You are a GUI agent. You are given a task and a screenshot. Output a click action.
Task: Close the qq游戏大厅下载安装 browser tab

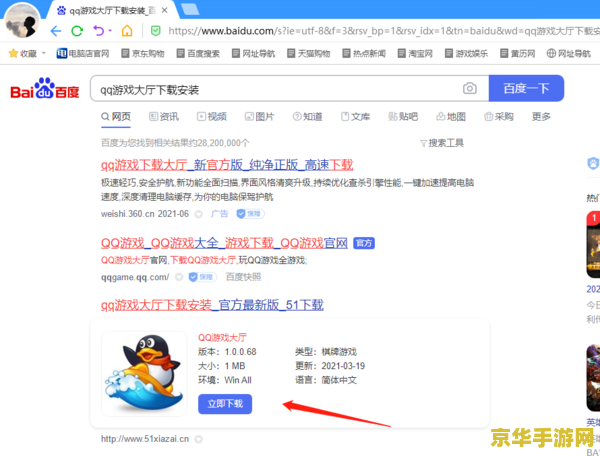[165, 10]
